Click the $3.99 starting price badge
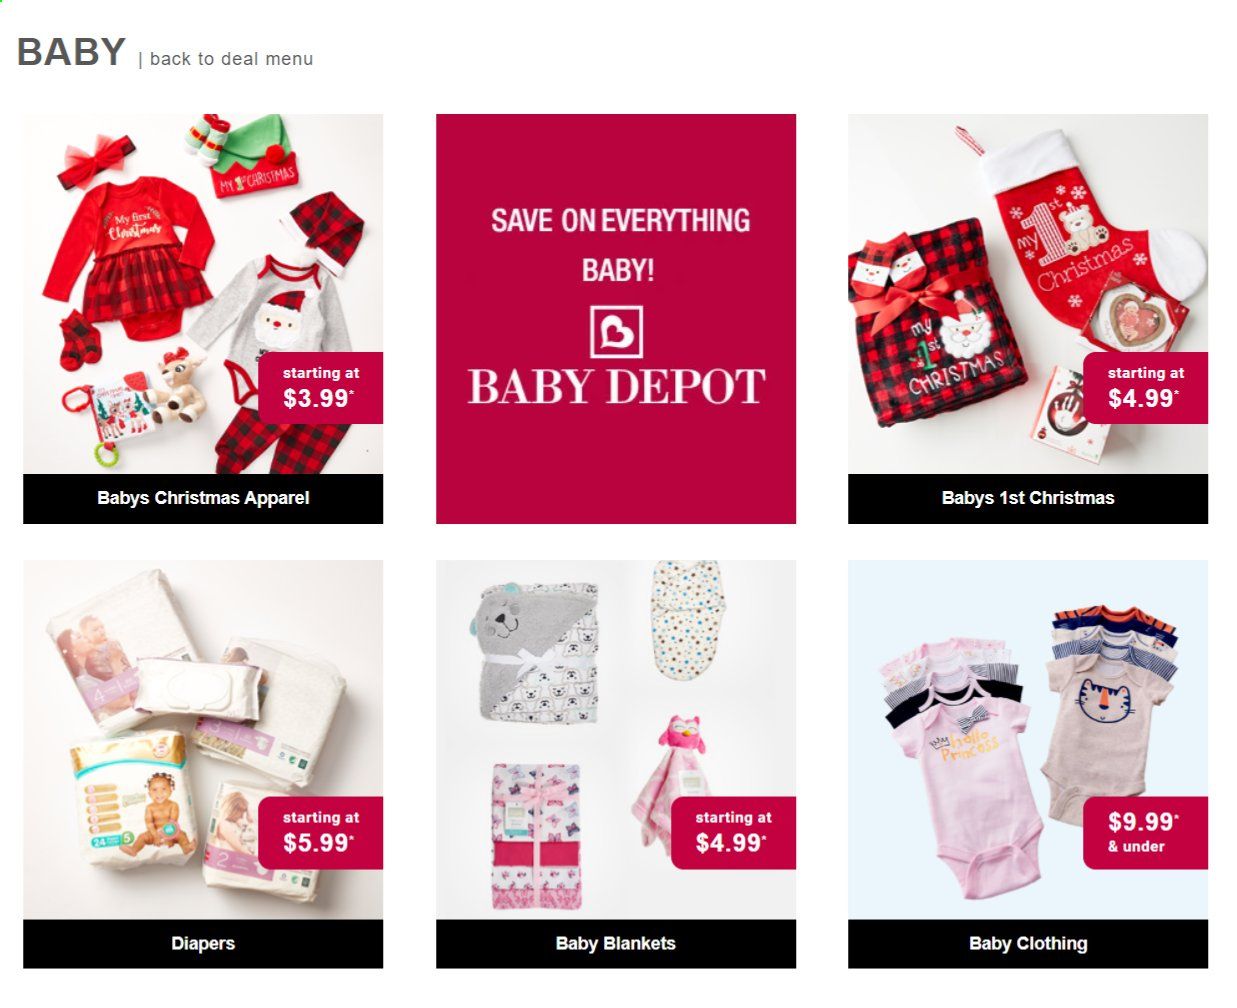 321,388
